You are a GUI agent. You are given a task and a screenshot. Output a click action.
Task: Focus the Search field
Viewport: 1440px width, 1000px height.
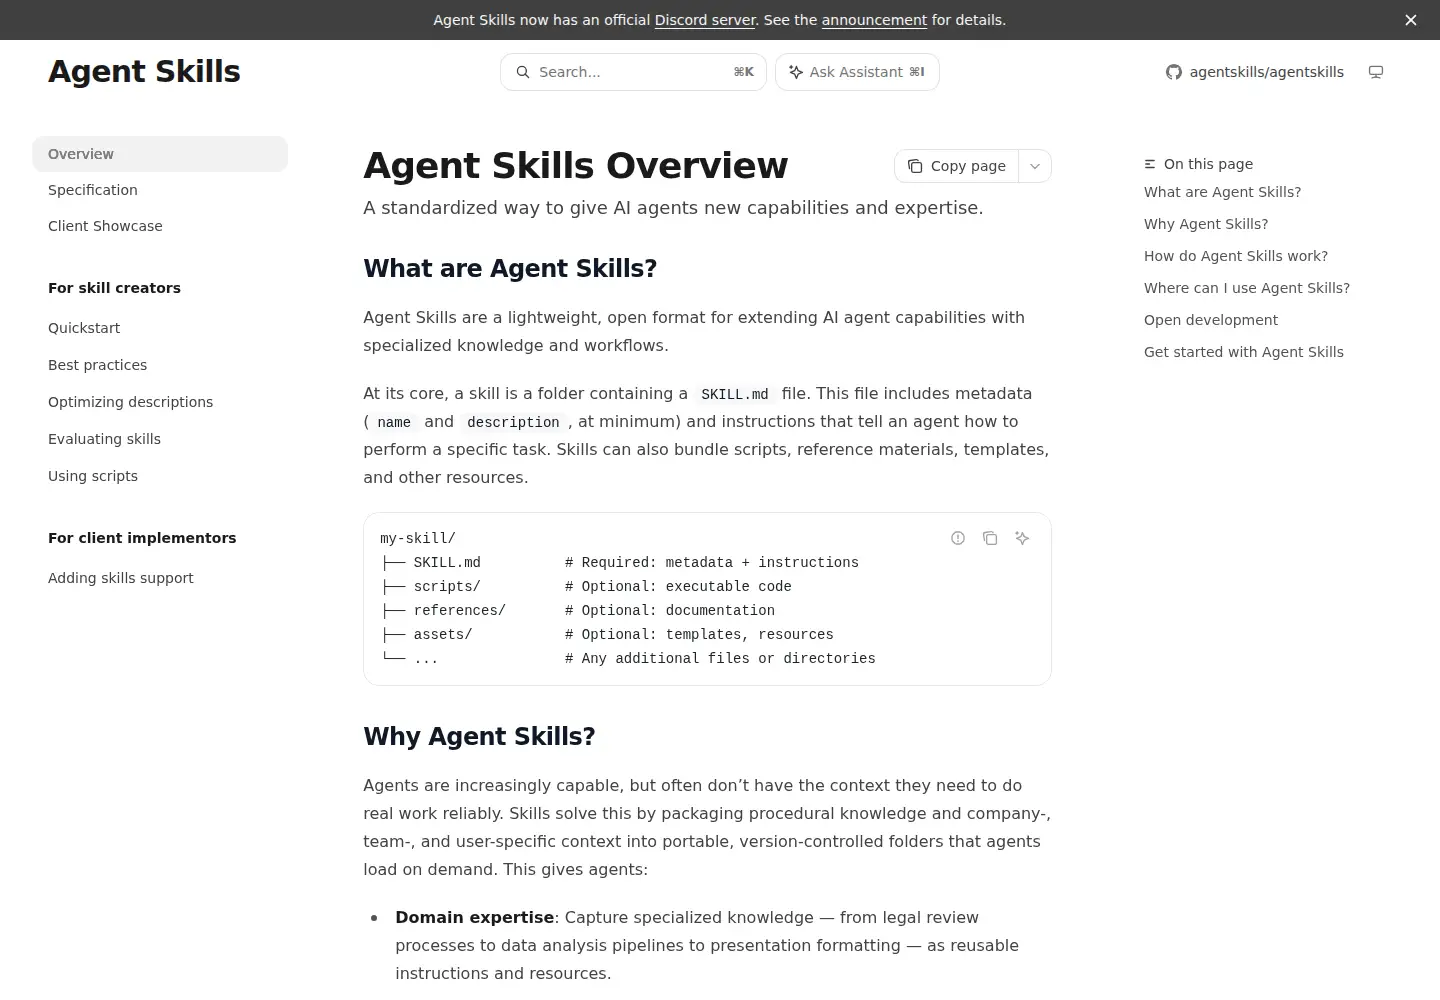pos(633,72)
